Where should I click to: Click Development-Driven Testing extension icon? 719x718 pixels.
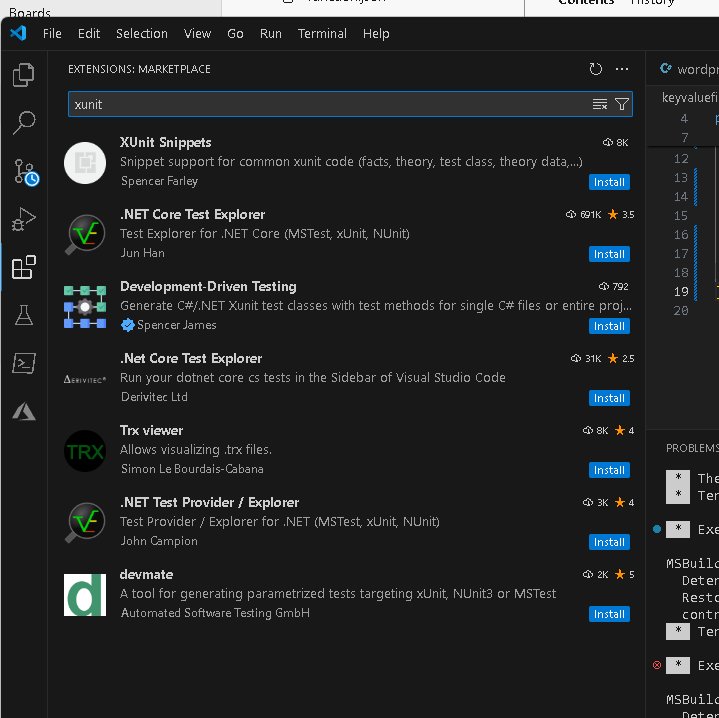(x=85, y=307)
